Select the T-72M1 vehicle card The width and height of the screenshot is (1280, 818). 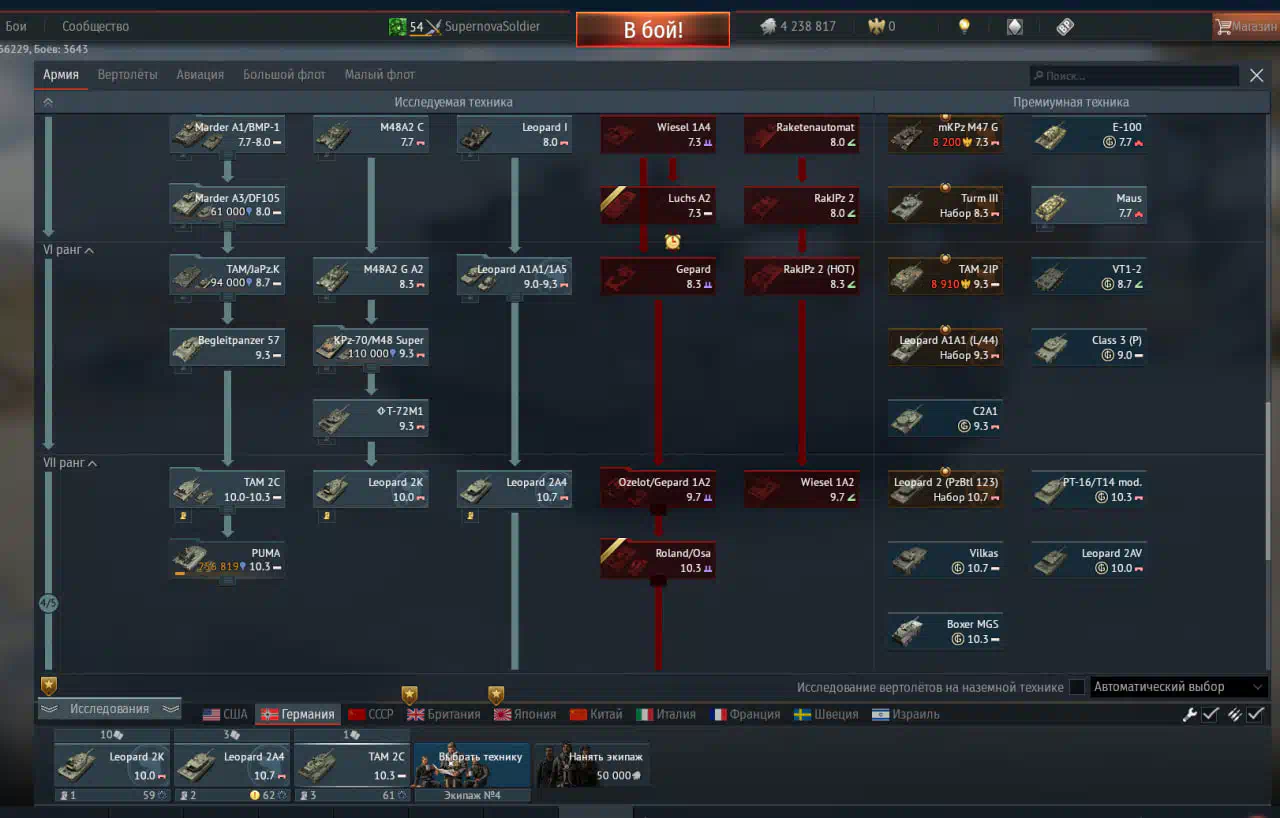(371, 418)
